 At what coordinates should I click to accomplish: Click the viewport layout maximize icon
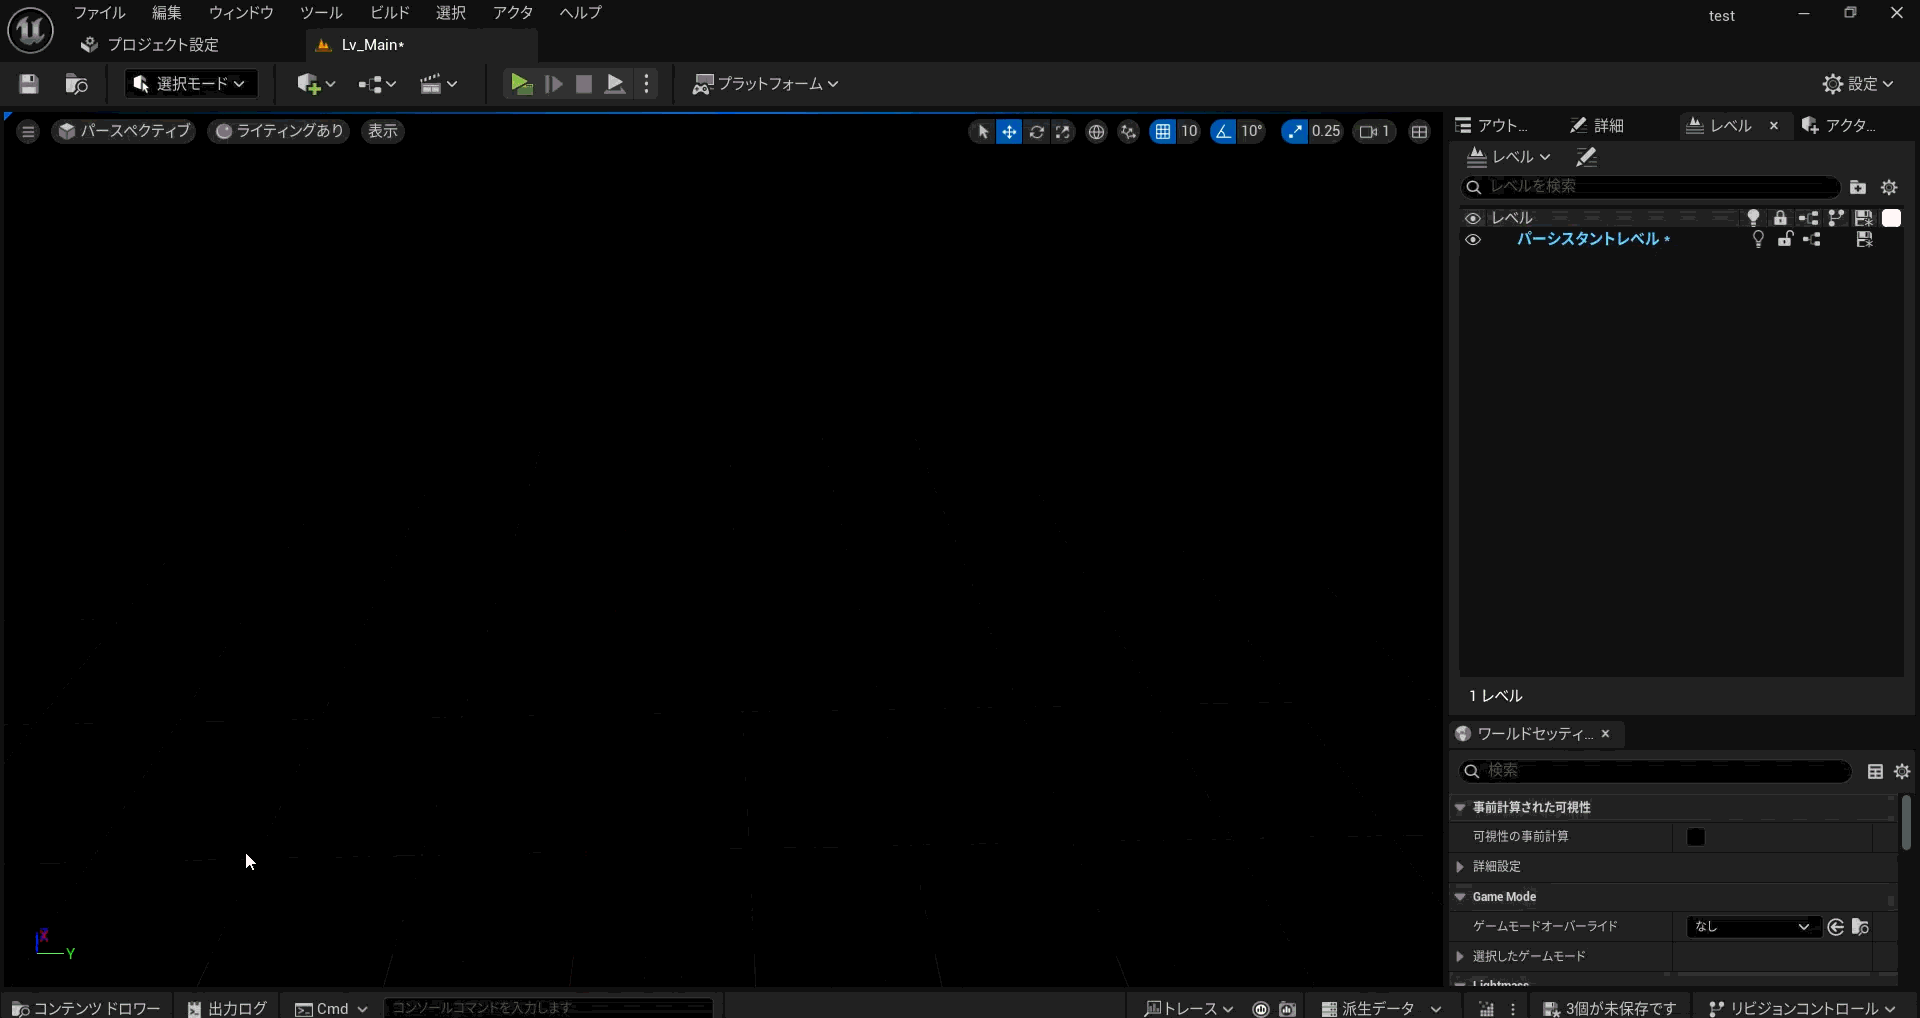(1420, 132)
